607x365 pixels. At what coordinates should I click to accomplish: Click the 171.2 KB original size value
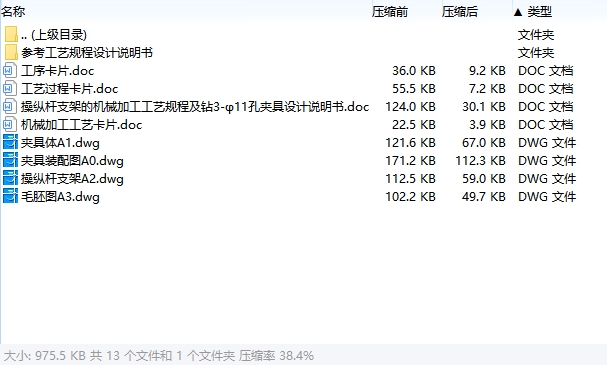pos(410,161)
